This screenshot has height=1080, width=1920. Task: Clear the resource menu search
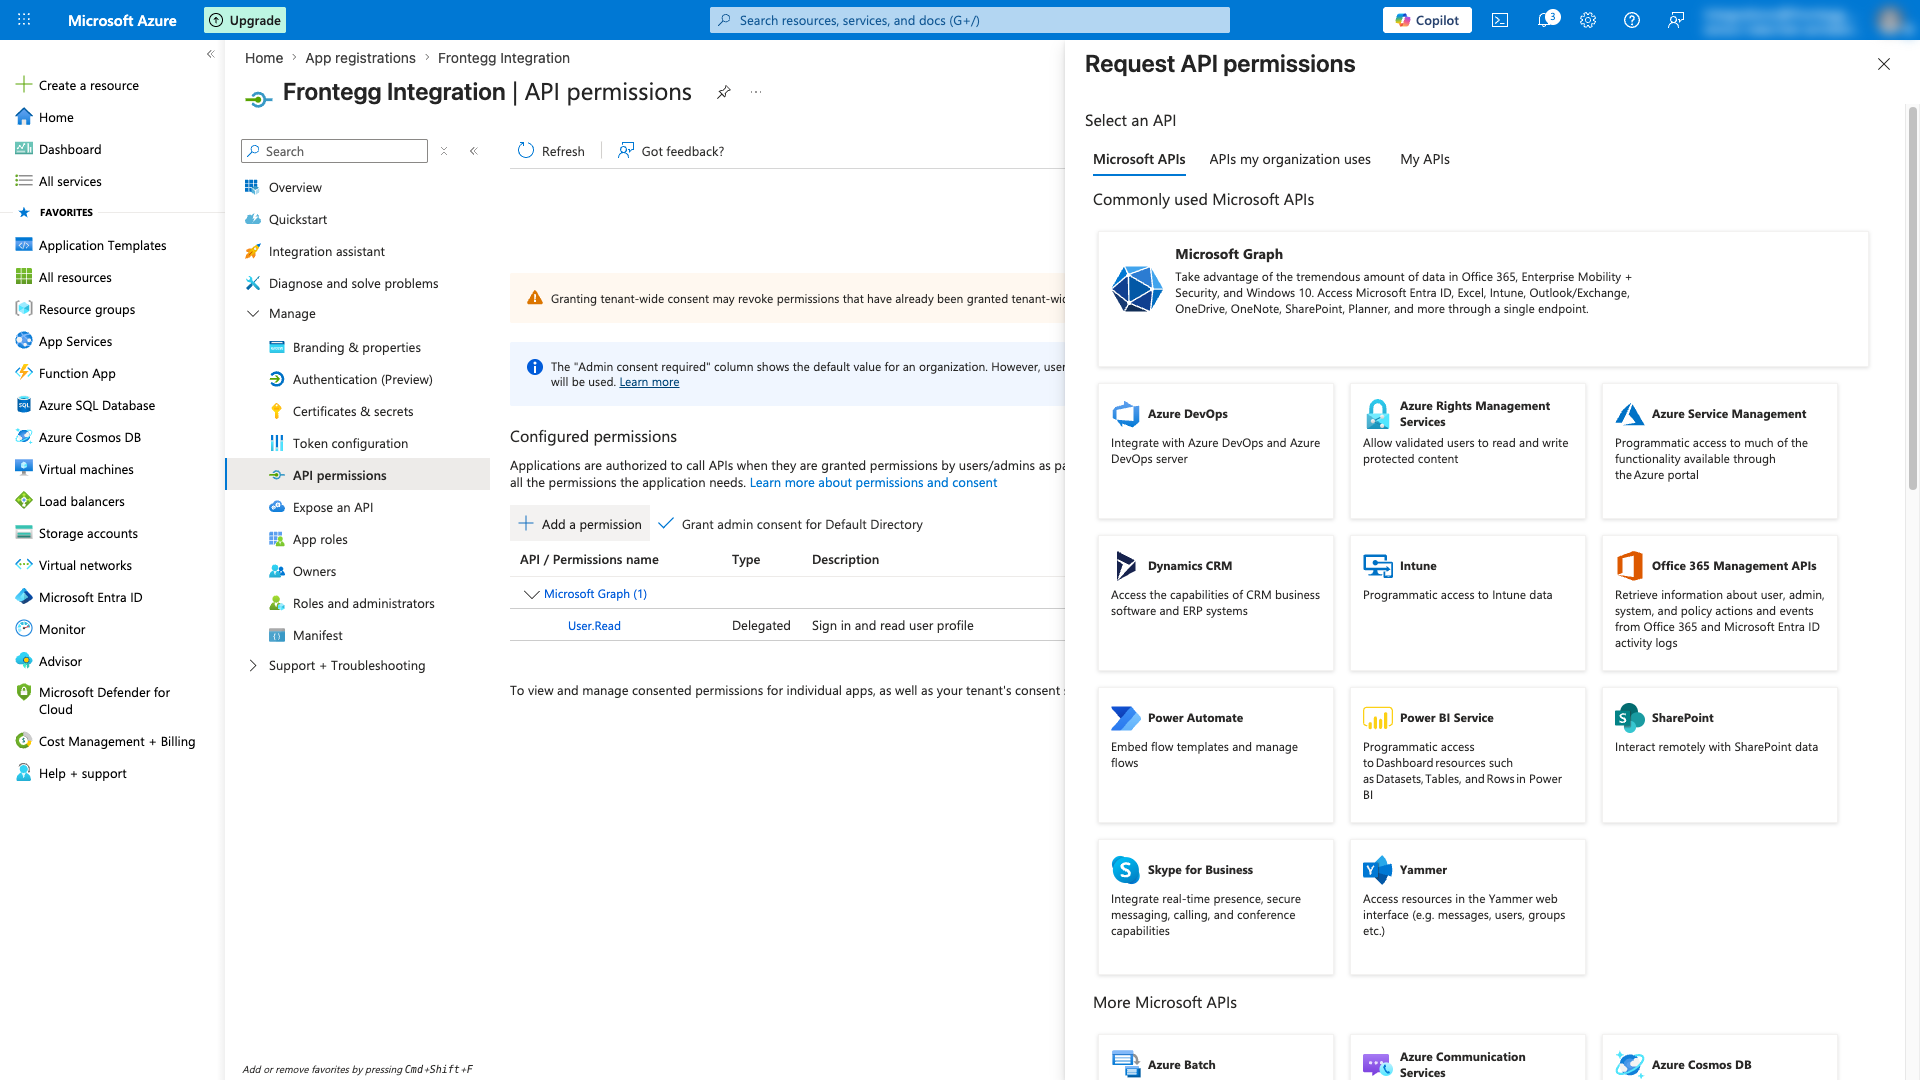pyautogui.click(x=444, y=151)
